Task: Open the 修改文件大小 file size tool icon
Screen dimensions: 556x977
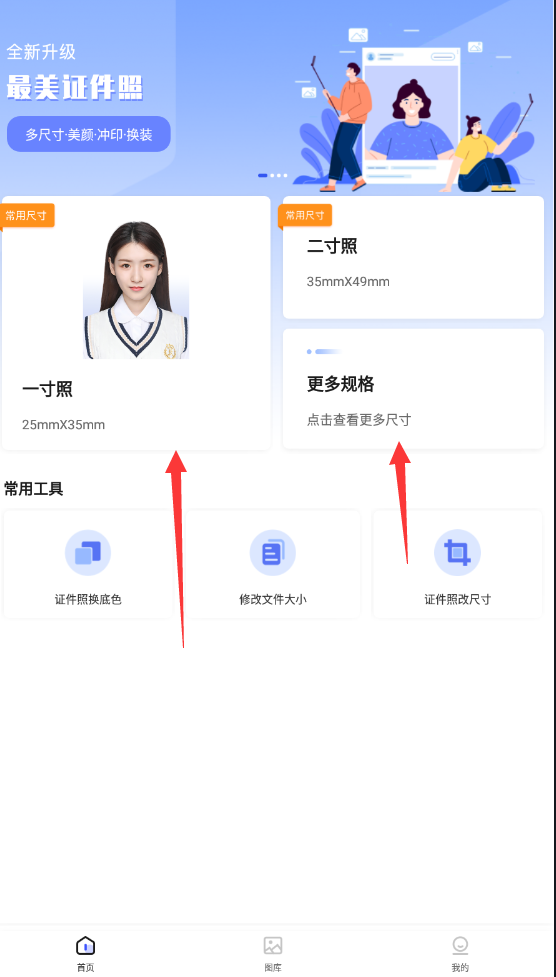Action: click(x=272, y=553)
